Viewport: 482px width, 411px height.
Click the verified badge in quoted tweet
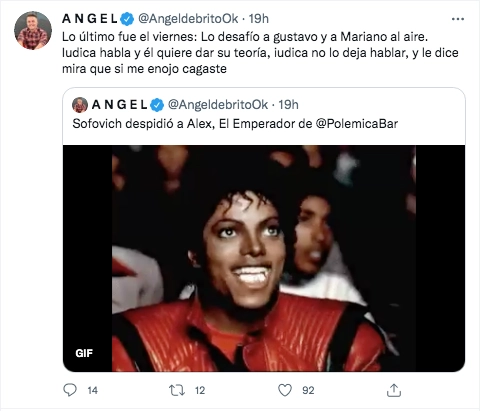(x=157, y=105)
